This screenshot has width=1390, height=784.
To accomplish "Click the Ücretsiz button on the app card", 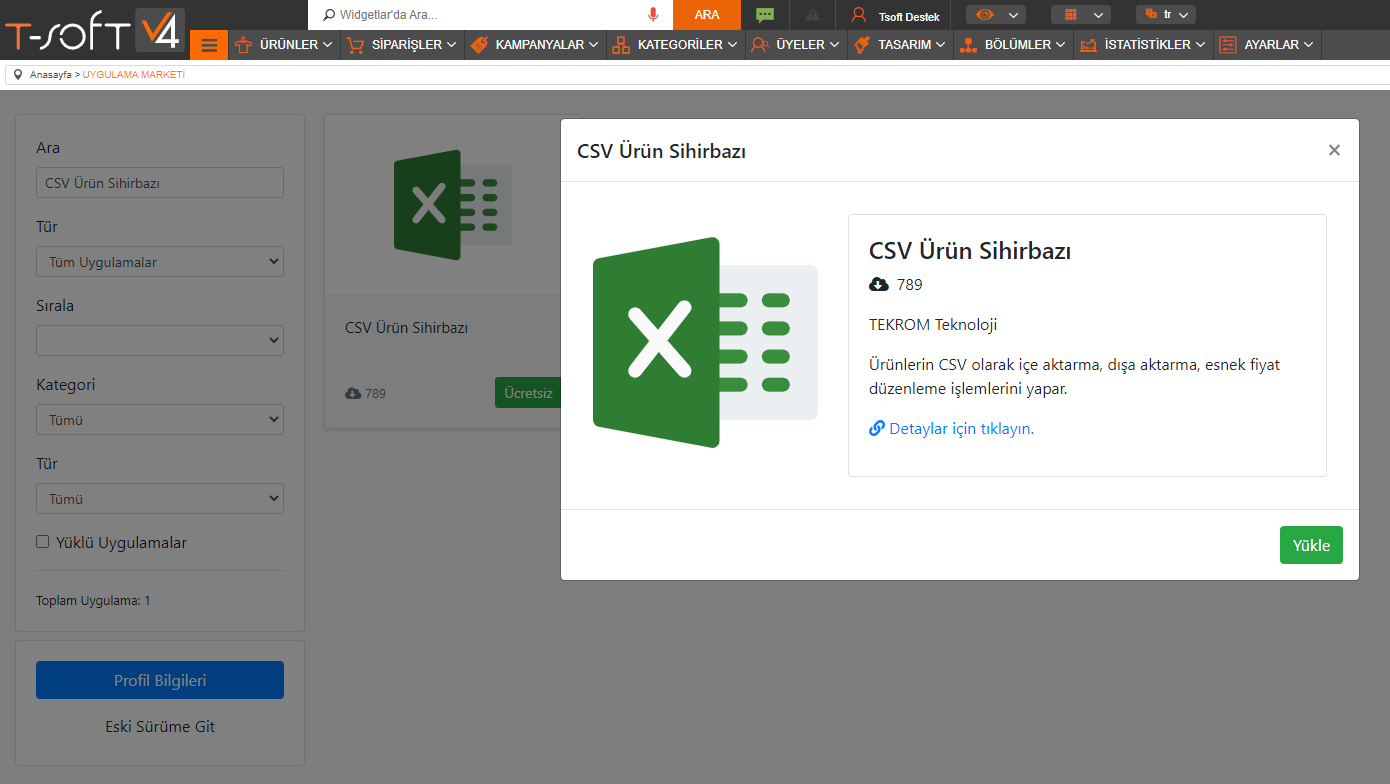I will (528, 393).
